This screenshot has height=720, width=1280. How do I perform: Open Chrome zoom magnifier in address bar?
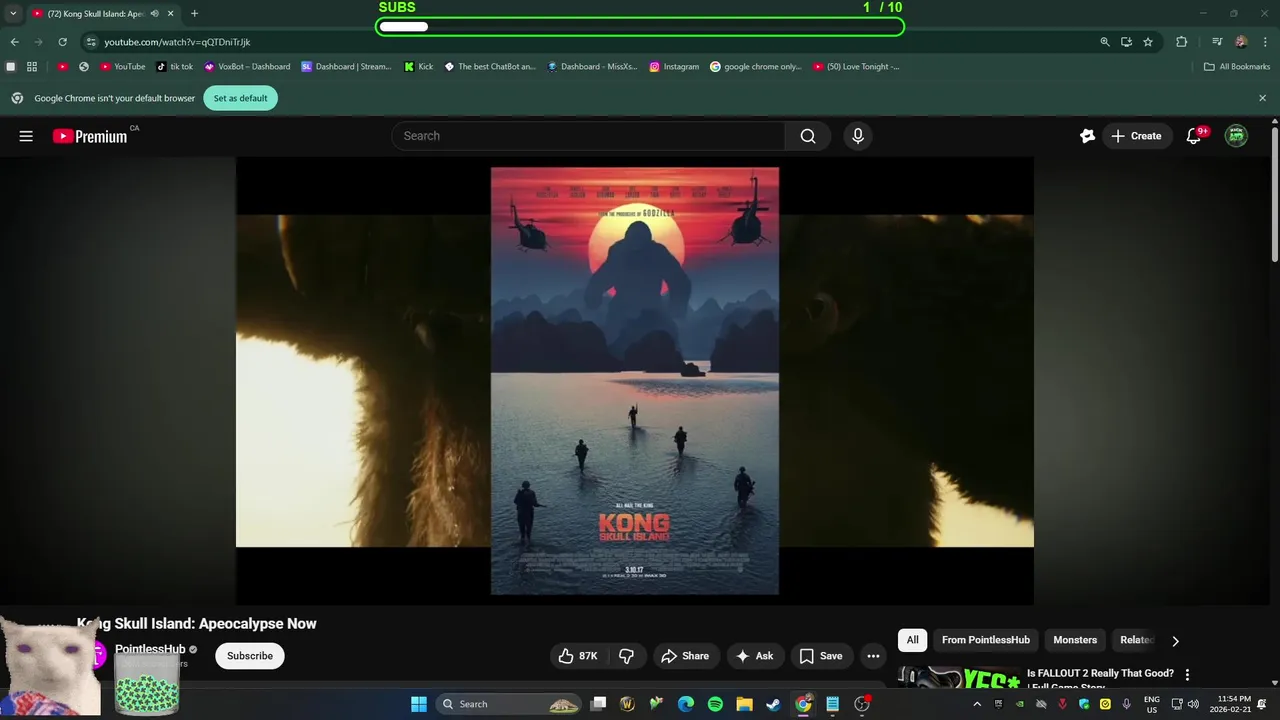coord(1105,42)
